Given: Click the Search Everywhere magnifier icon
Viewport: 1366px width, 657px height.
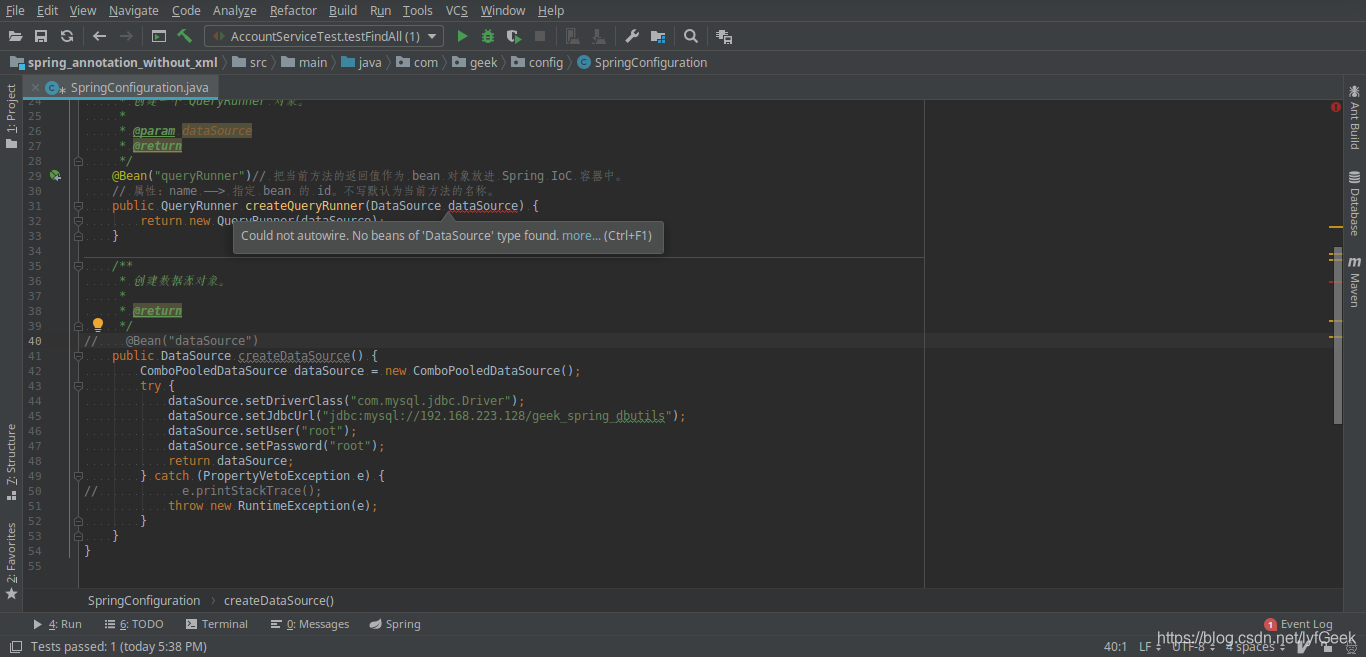Looking at the screenshot, I should [x=691, y=36].
